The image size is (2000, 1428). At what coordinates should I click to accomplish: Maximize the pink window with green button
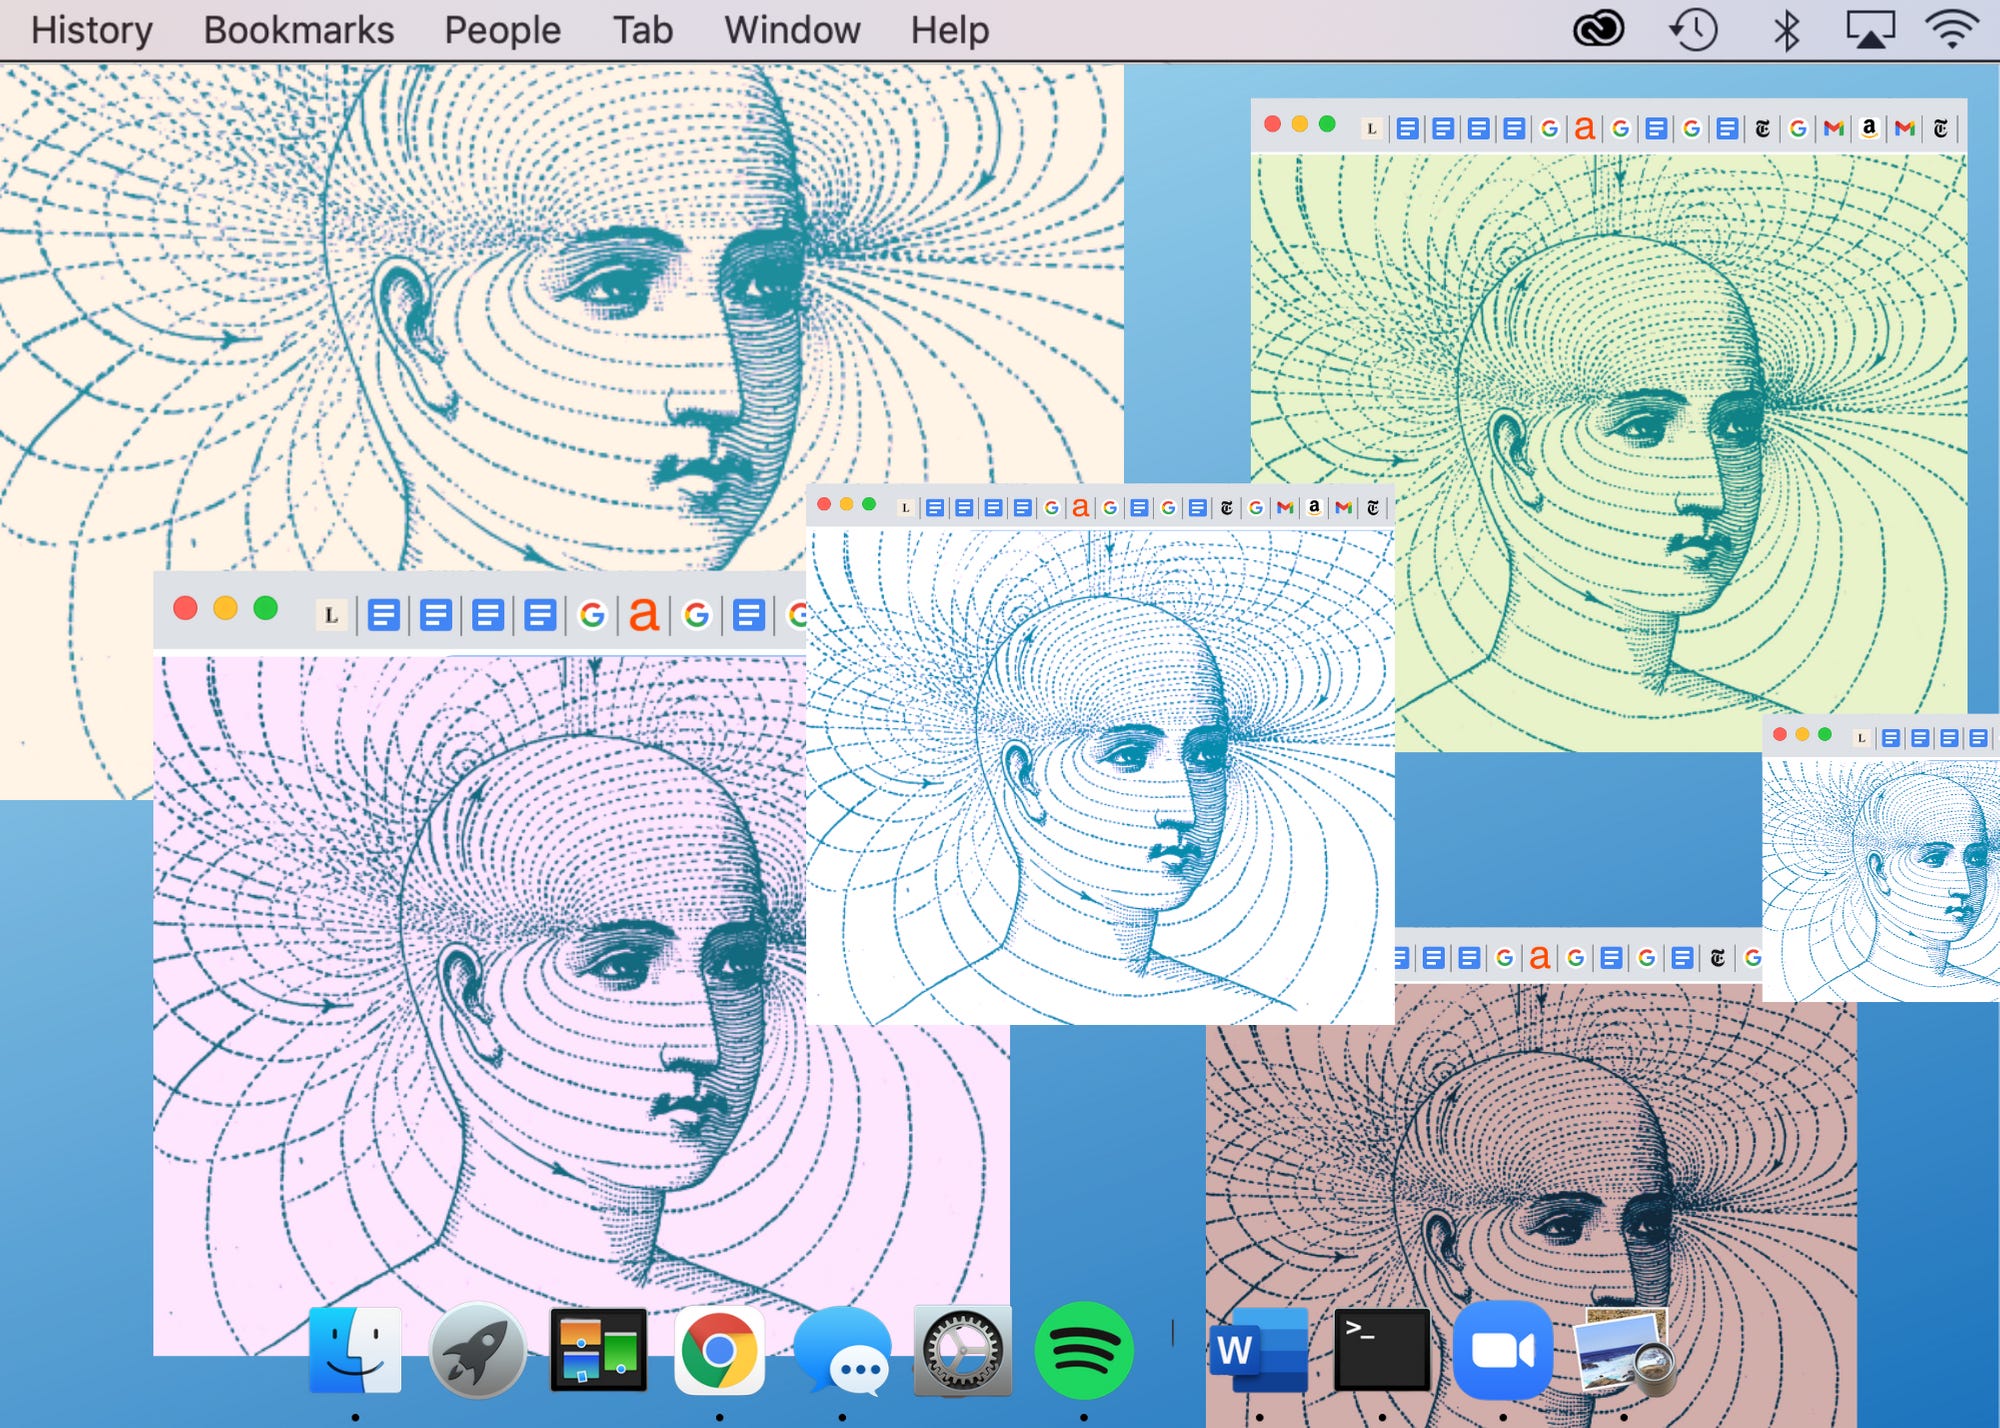(265, 608)
